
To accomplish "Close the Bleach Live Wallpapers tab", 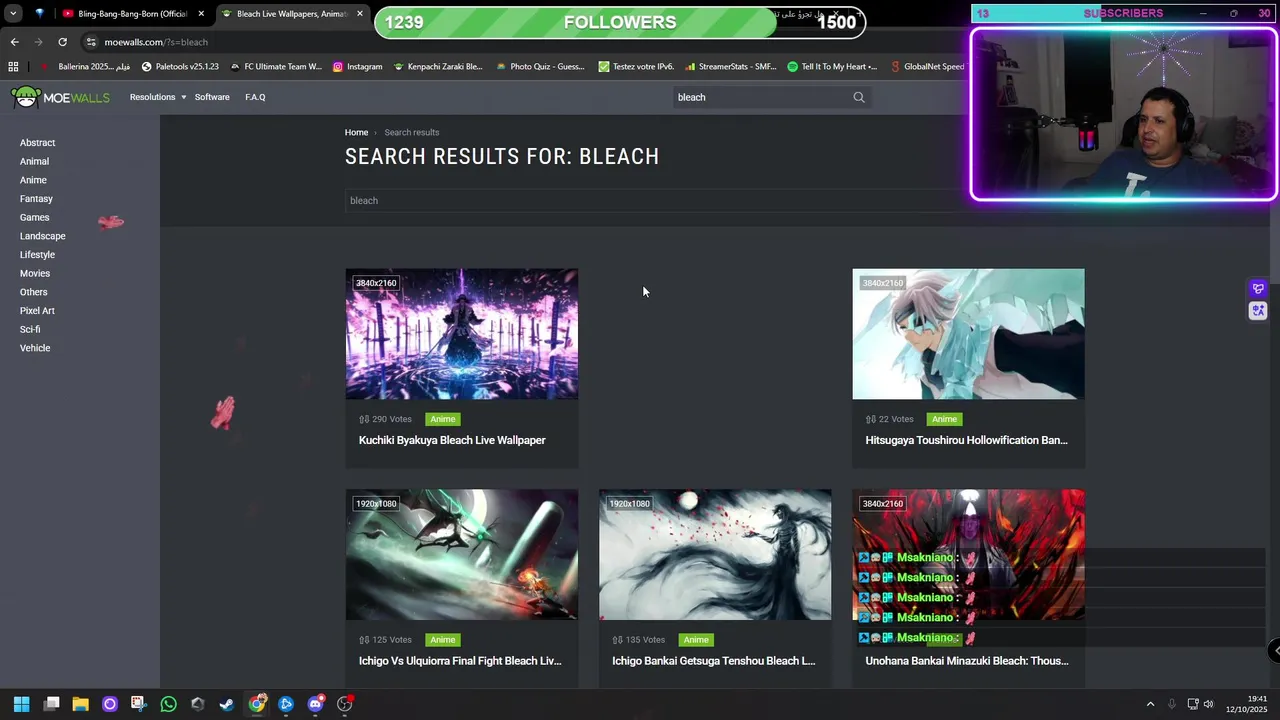I will point(359,14).
